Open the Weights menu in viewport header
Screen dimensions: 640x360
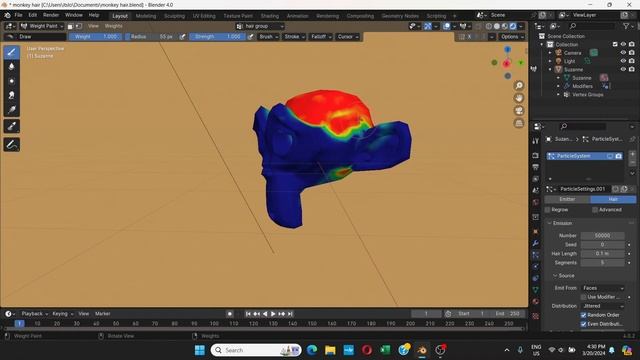(113, 26)
